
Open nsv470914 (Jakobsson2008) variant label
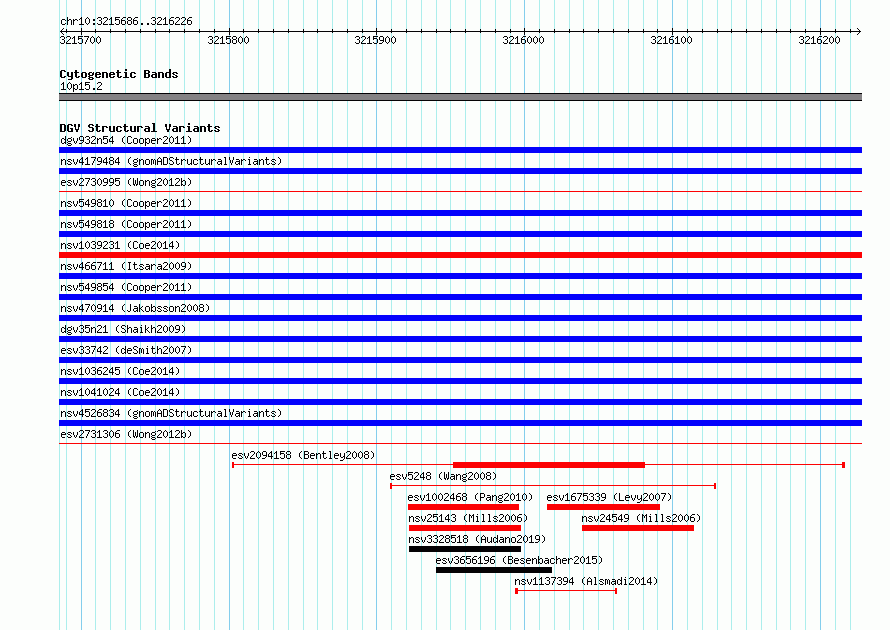(x=135, y=308)
